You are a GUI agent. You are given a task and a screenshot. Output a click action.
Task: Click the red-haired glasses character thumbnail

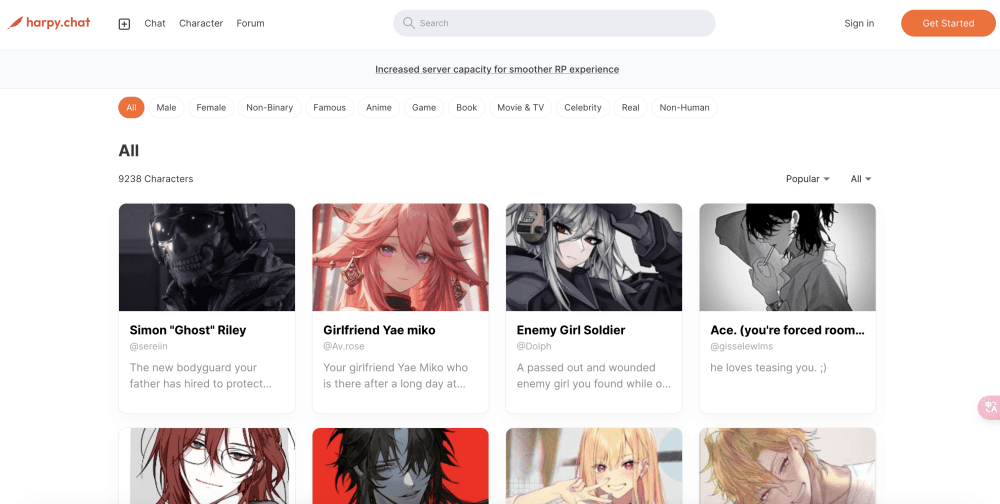pyautogui.click(x=207, y=466)
